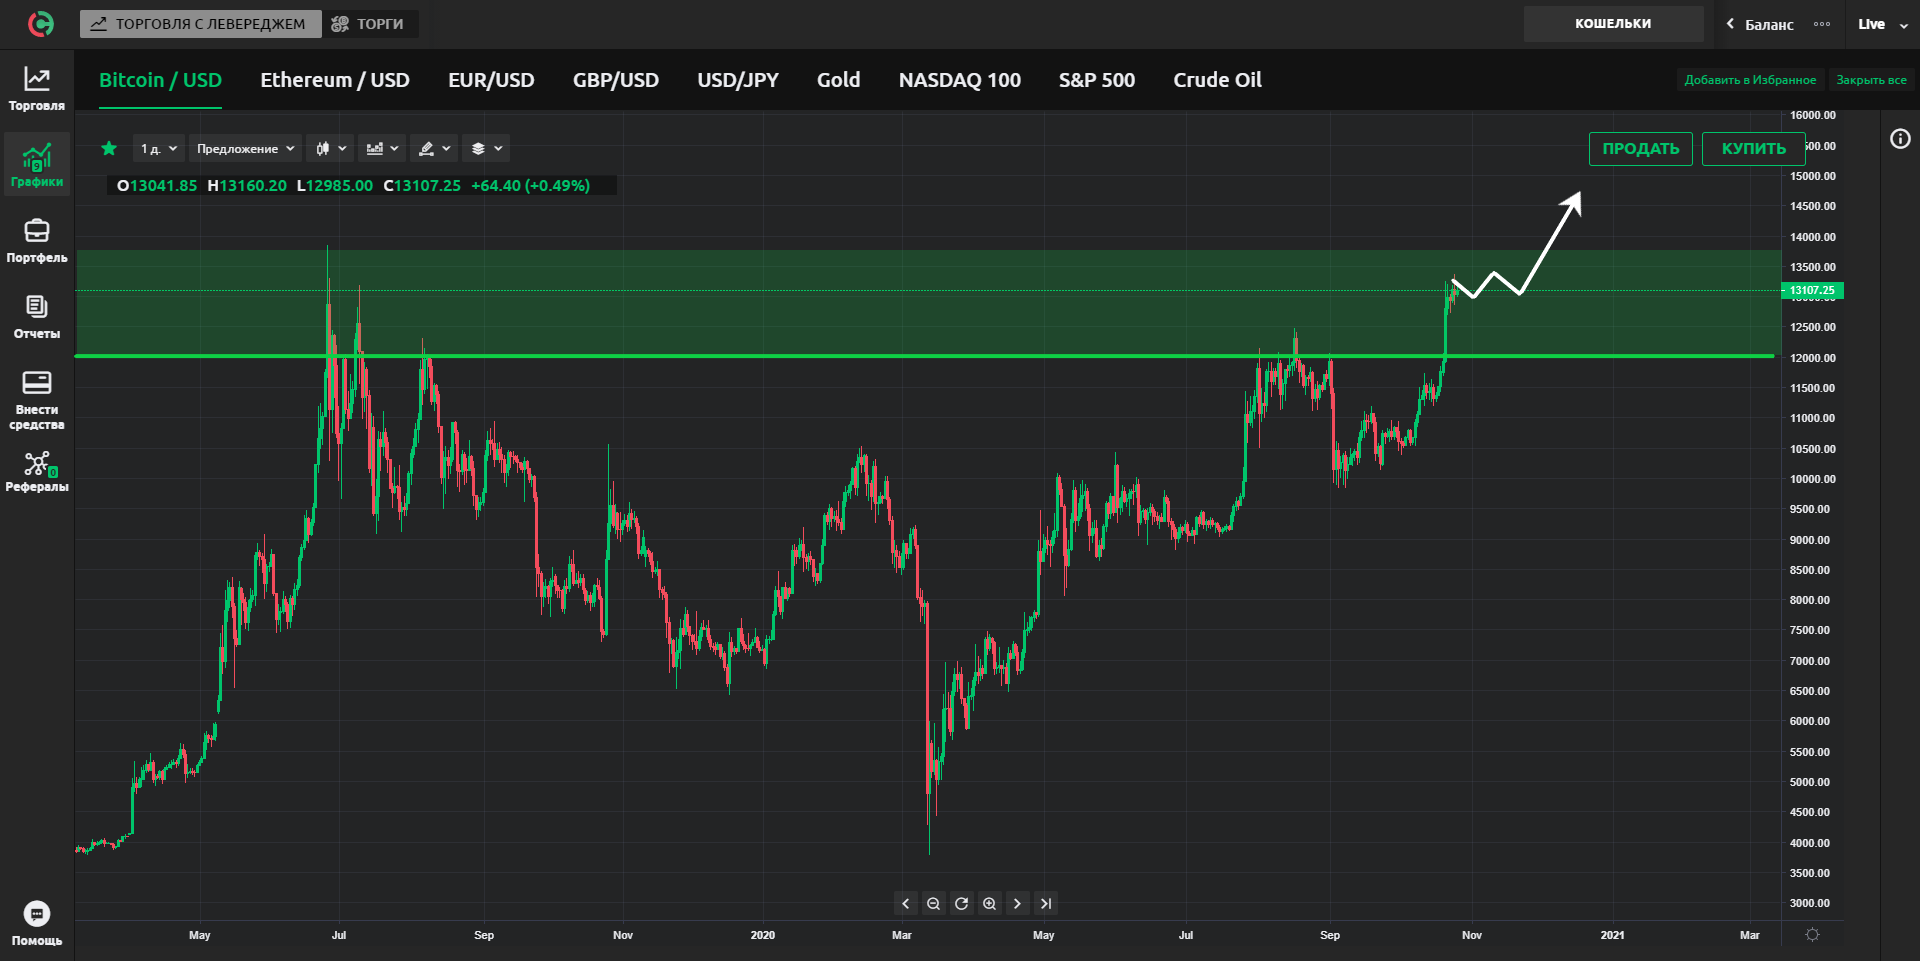1920x961 pixels.
Task: Reset the chart view
Action: (x=961, y=904)
